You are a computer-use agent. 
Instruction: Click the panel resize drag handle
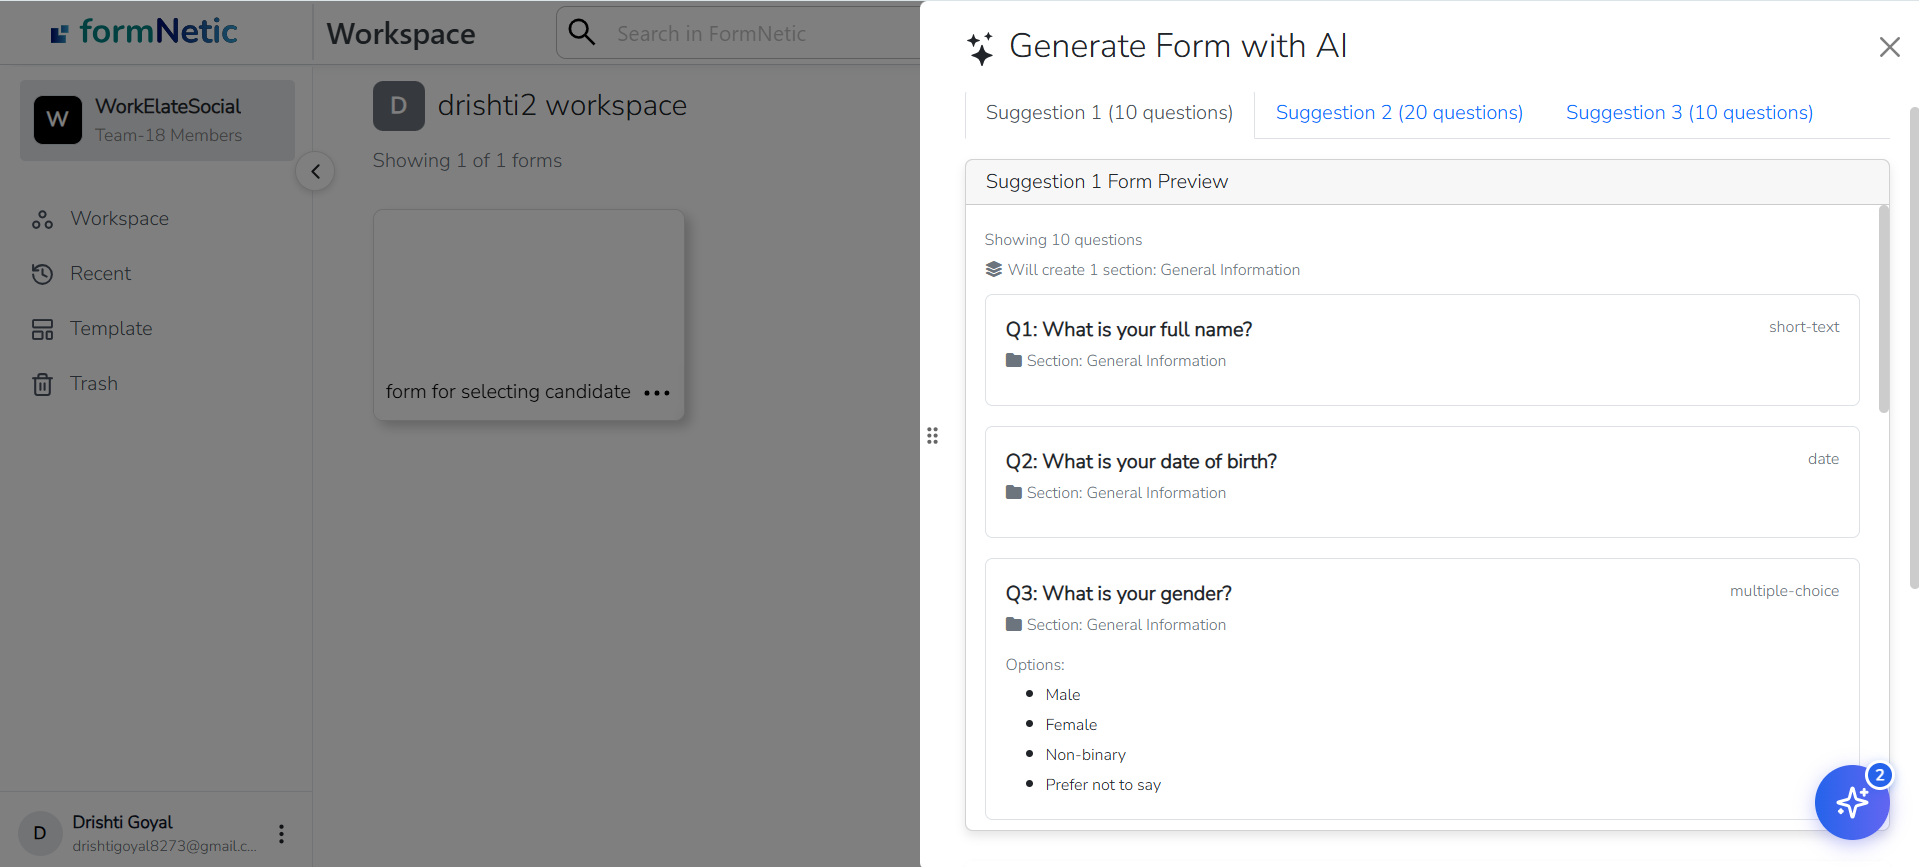932,436
